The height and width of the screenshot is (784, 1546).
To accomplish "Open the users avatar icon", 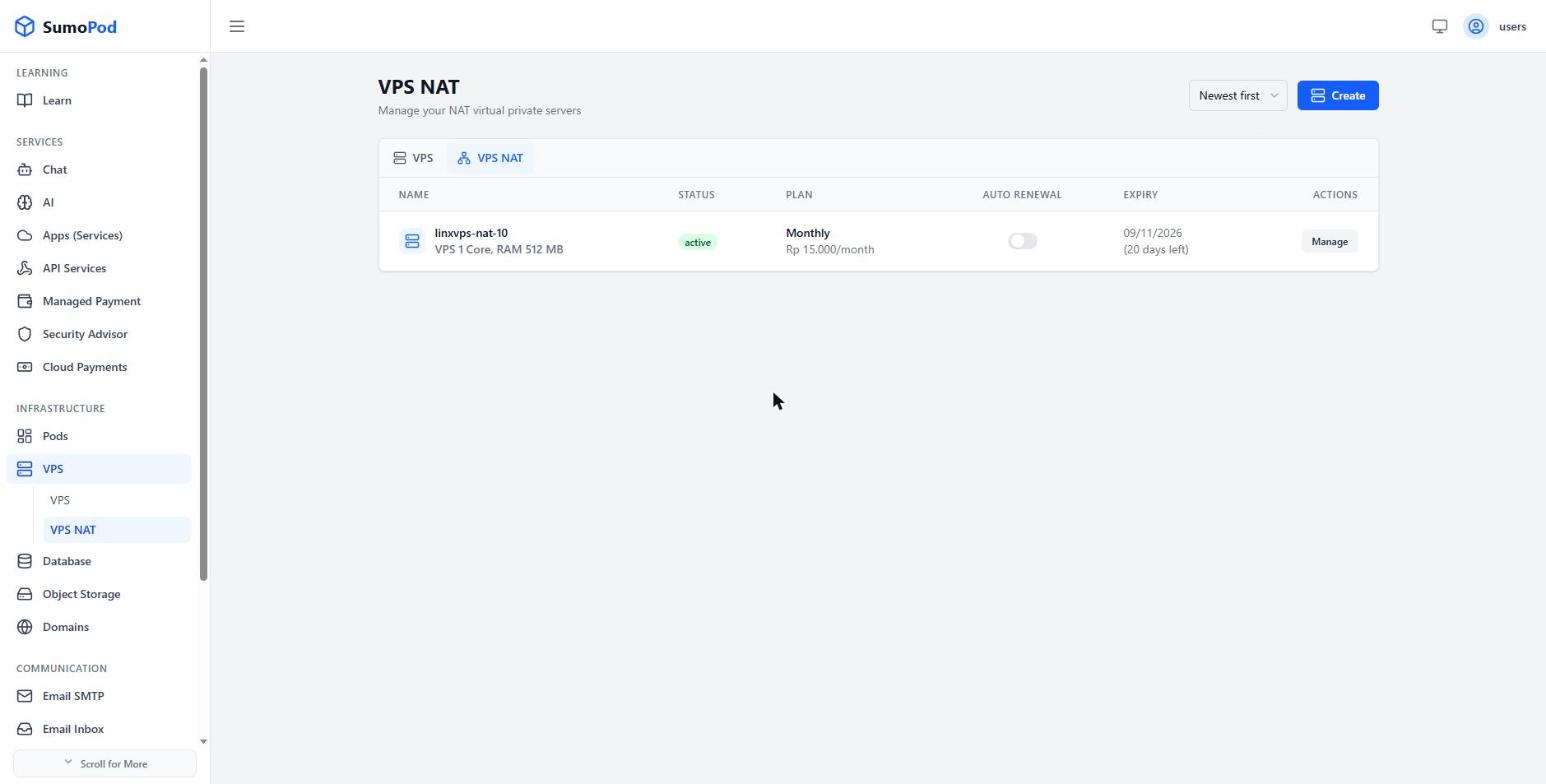I will tap(1475, 26).
